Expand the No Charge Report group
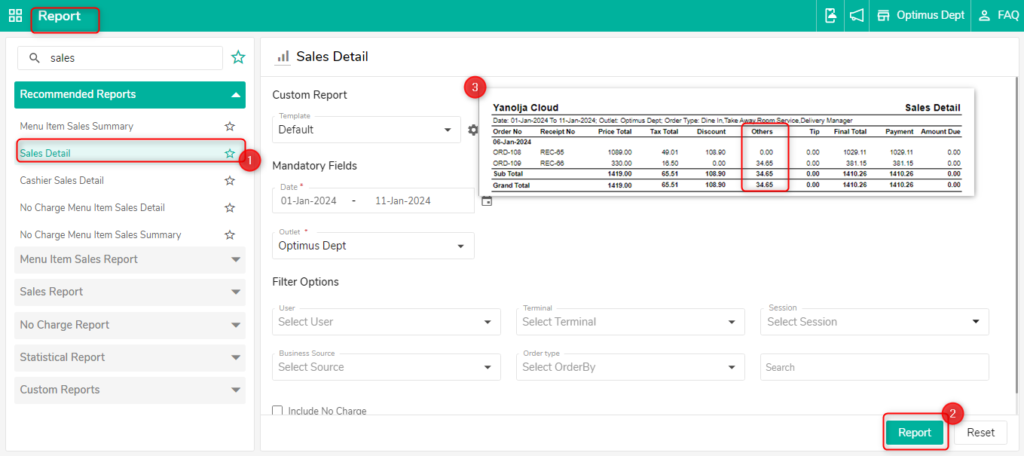 pos(130,325)
